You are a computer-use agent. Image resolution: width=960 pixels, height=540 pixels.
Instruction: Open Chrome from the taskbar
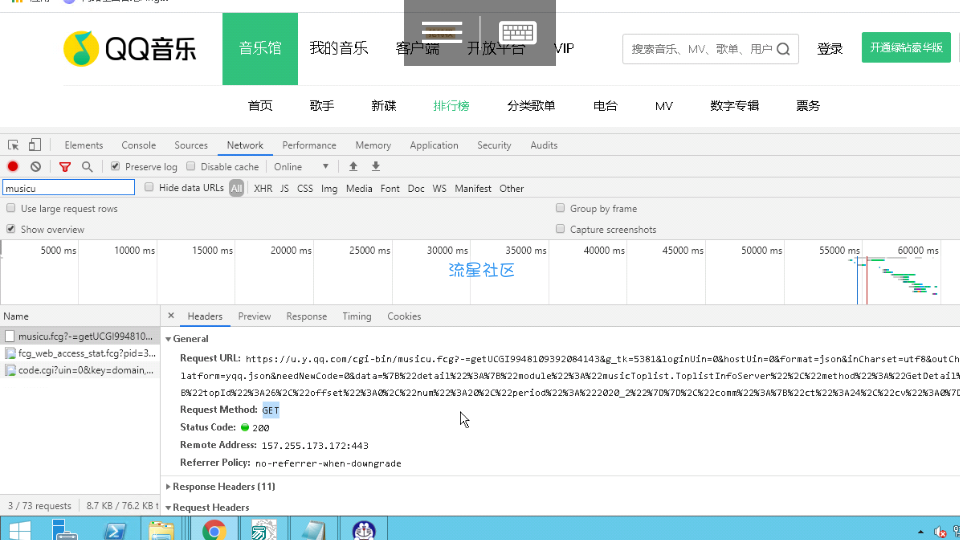click(214, 530)
